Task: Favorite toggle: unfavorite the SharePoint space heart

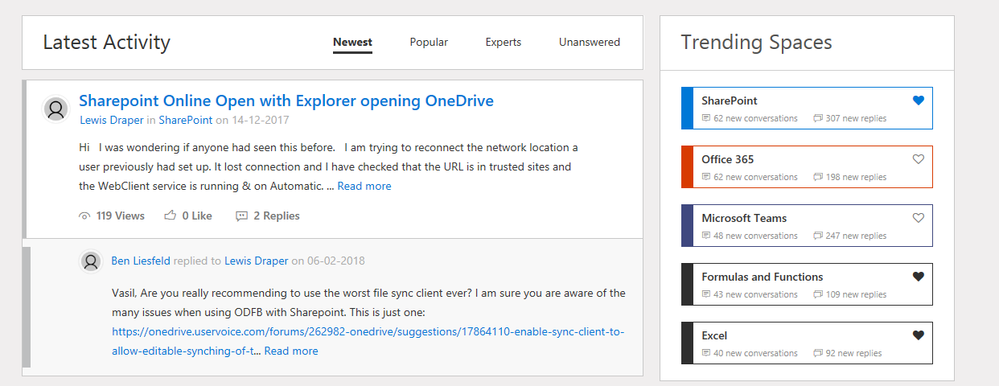Action: coord(918,101)
